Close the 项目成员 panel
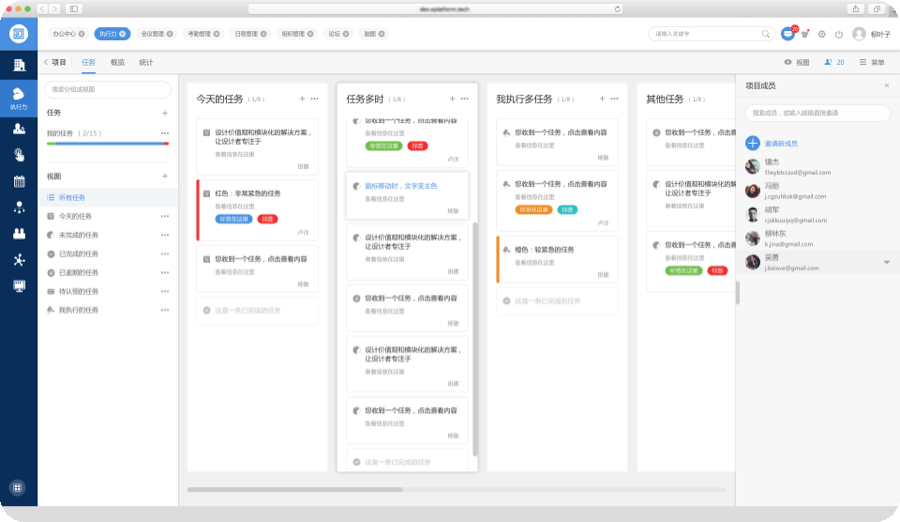 887,86
